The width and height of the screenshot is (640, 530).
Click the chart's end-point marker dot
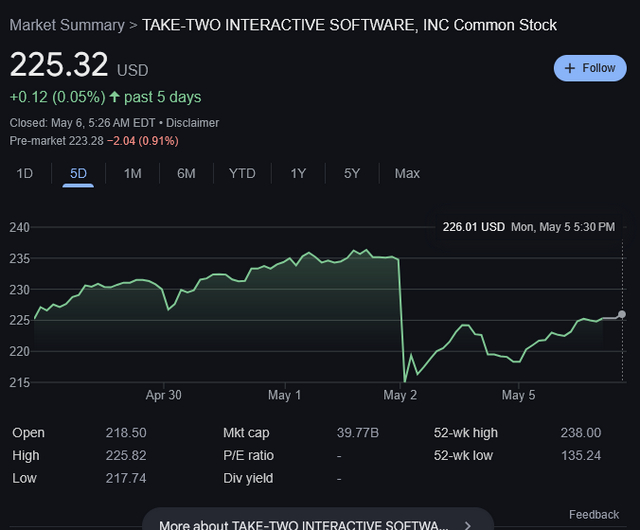622,314
